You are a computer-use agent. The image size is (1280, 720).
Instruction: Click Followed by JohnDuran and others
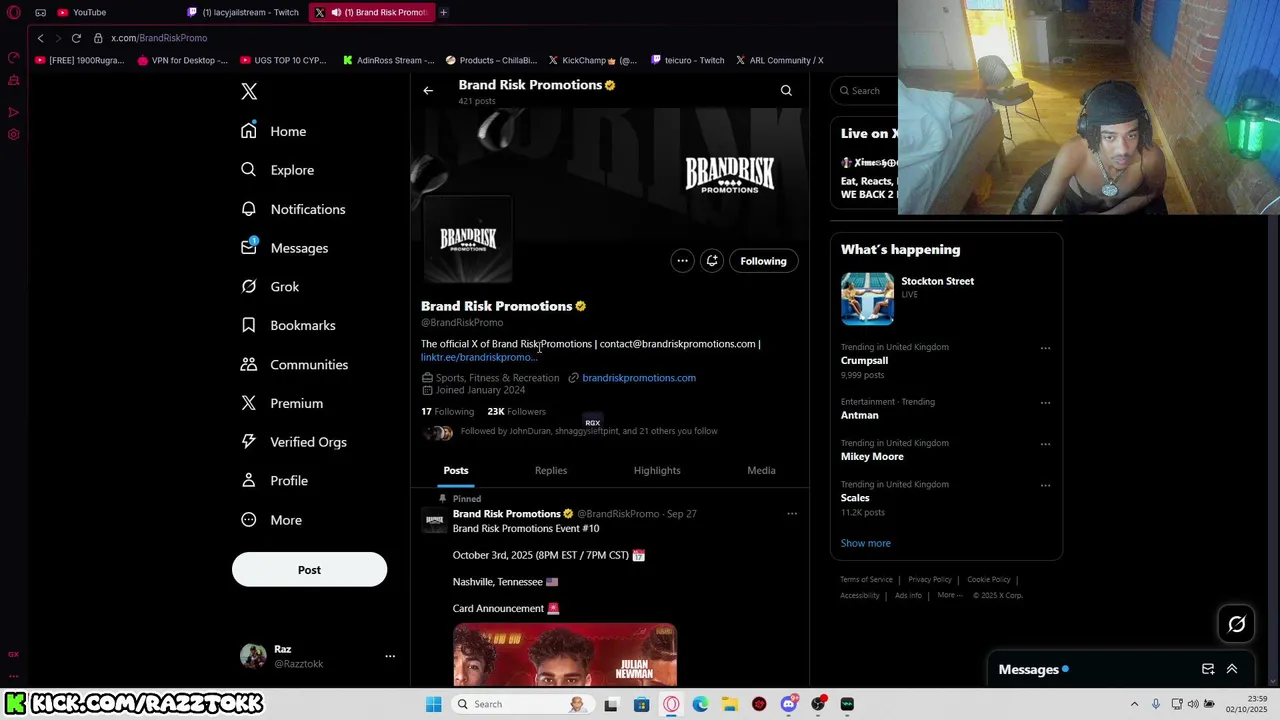(x=589, y=431)
